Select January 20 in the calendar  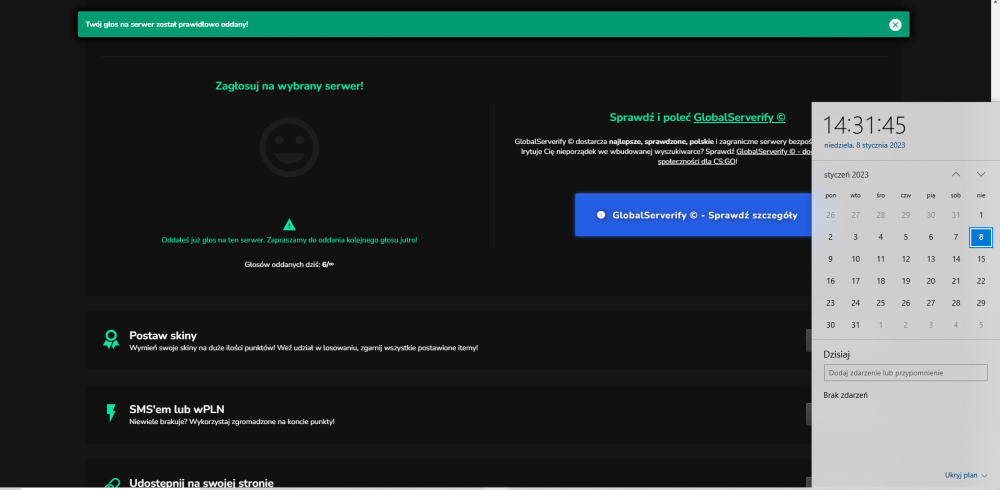click(930, 281)
